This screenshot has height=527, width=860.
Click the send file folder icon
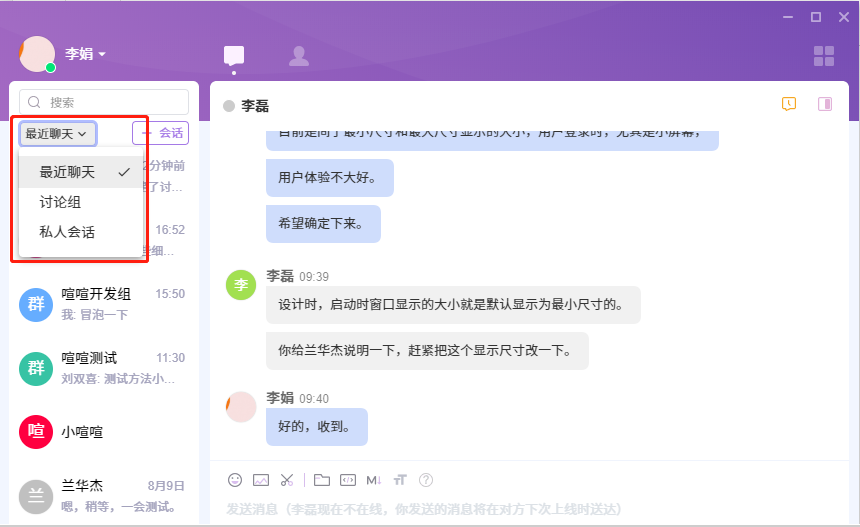[x=321, y=480]
